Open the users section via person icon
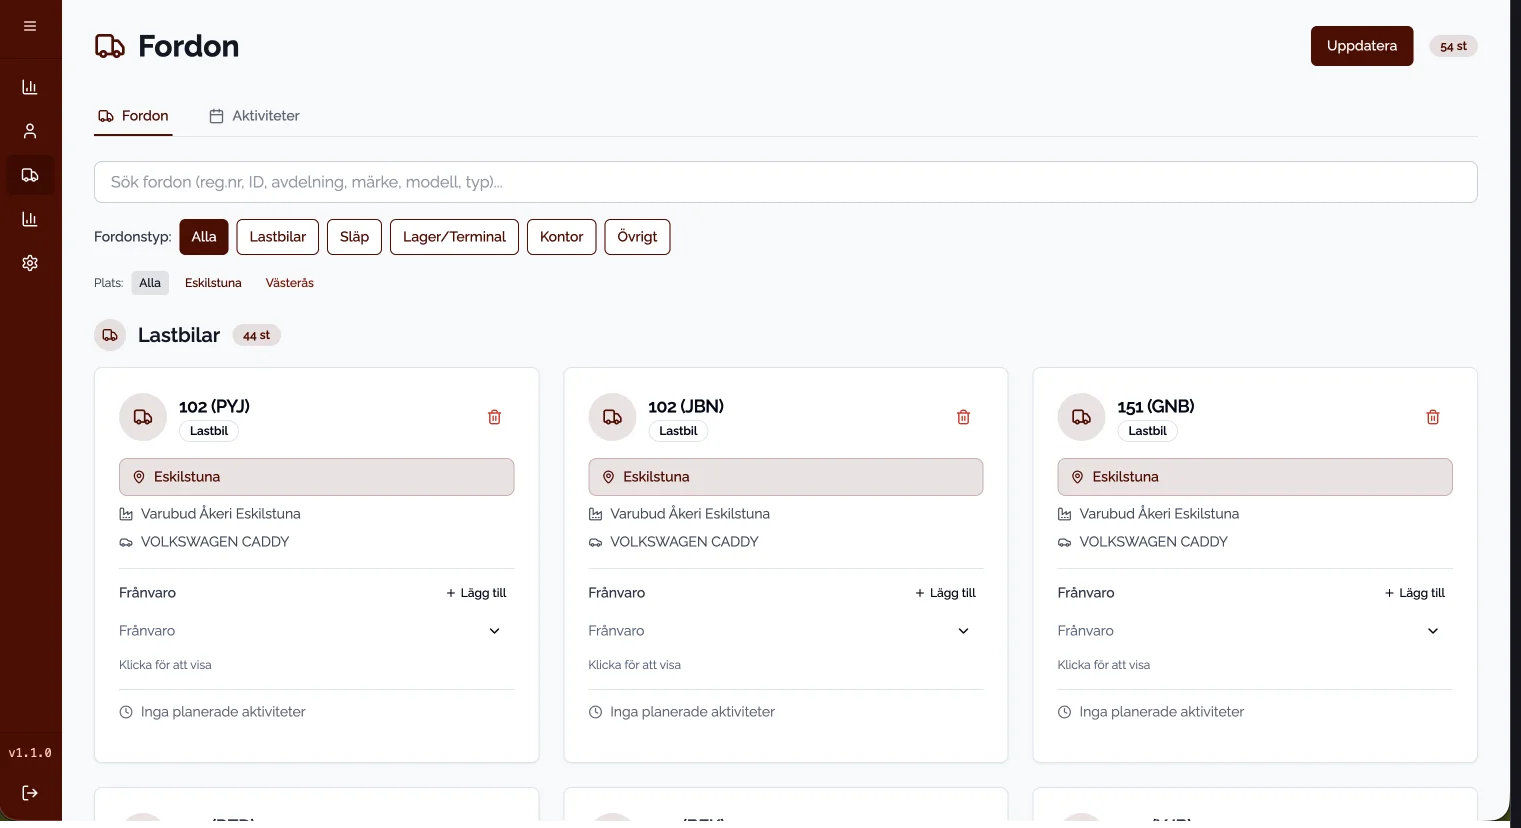 click(x=29, y=131)
